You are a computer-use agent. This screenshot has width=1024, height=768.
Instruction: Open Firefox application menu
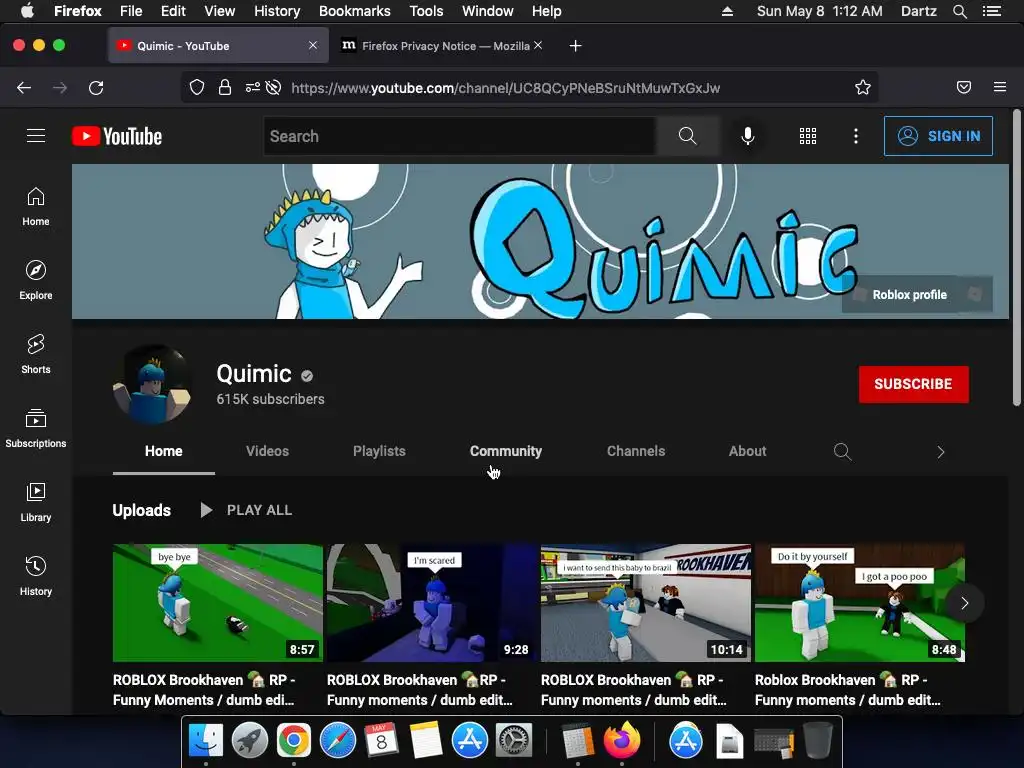[1000, 88]
